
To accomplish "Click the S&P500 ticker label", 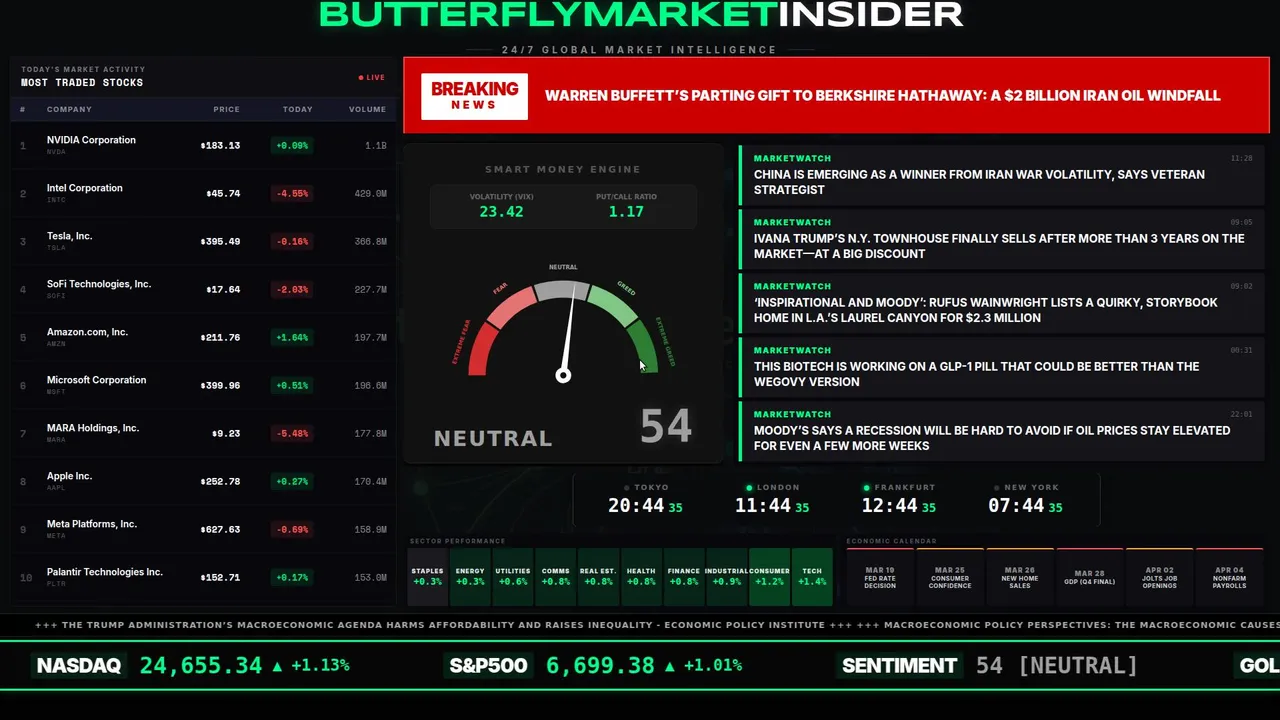I will click(x=488, y=666).
